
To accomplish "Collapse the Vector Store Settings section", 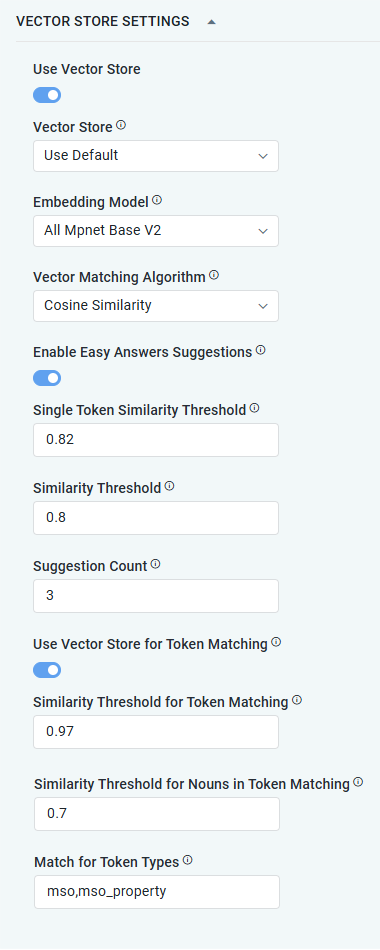I will [212, 22].
